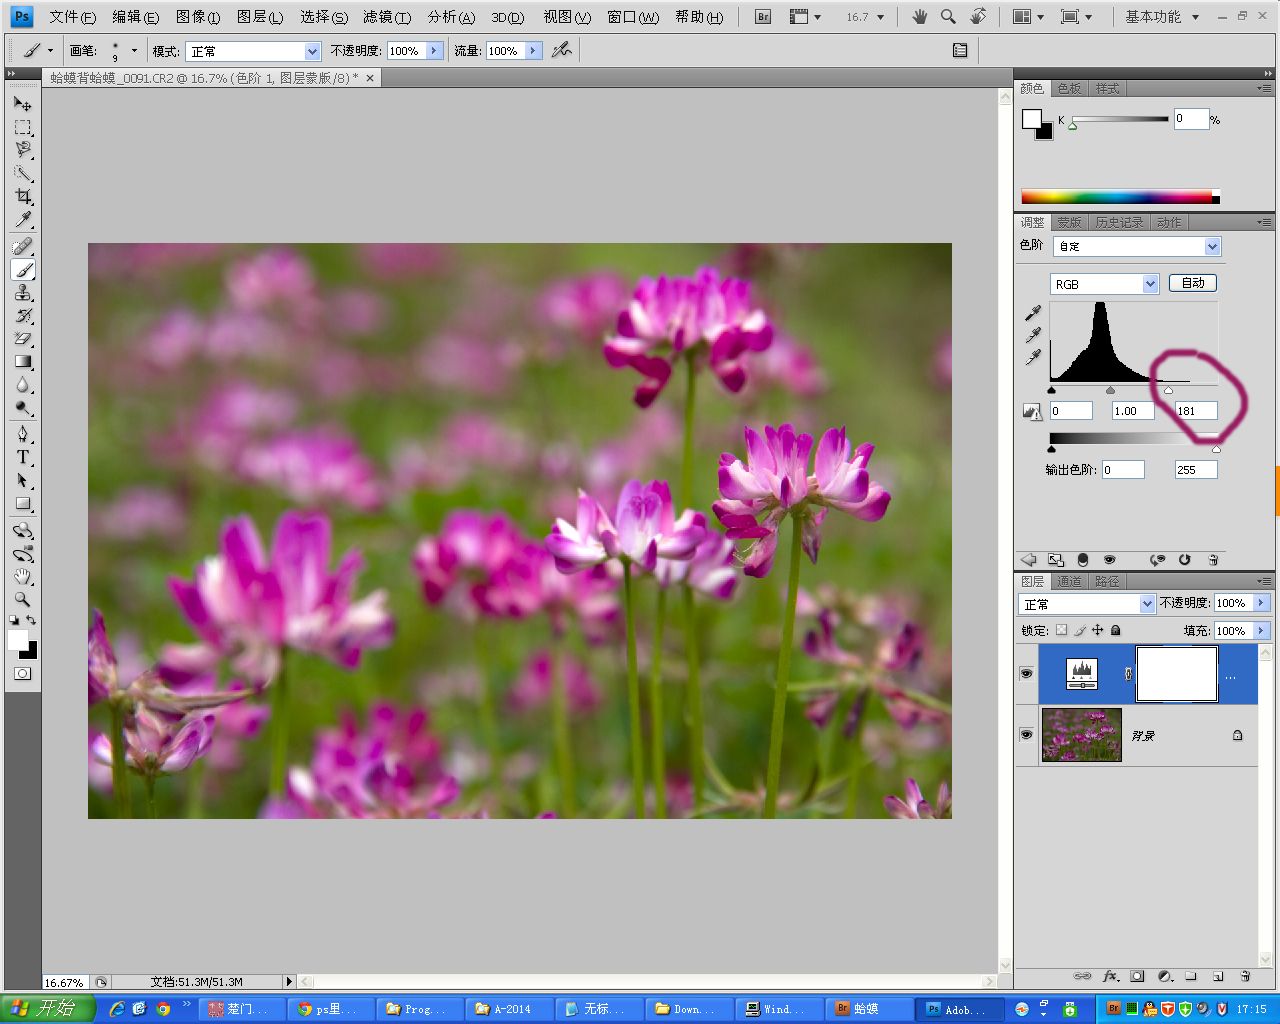Hide the 背景 layer

(x=1026, y=735)
